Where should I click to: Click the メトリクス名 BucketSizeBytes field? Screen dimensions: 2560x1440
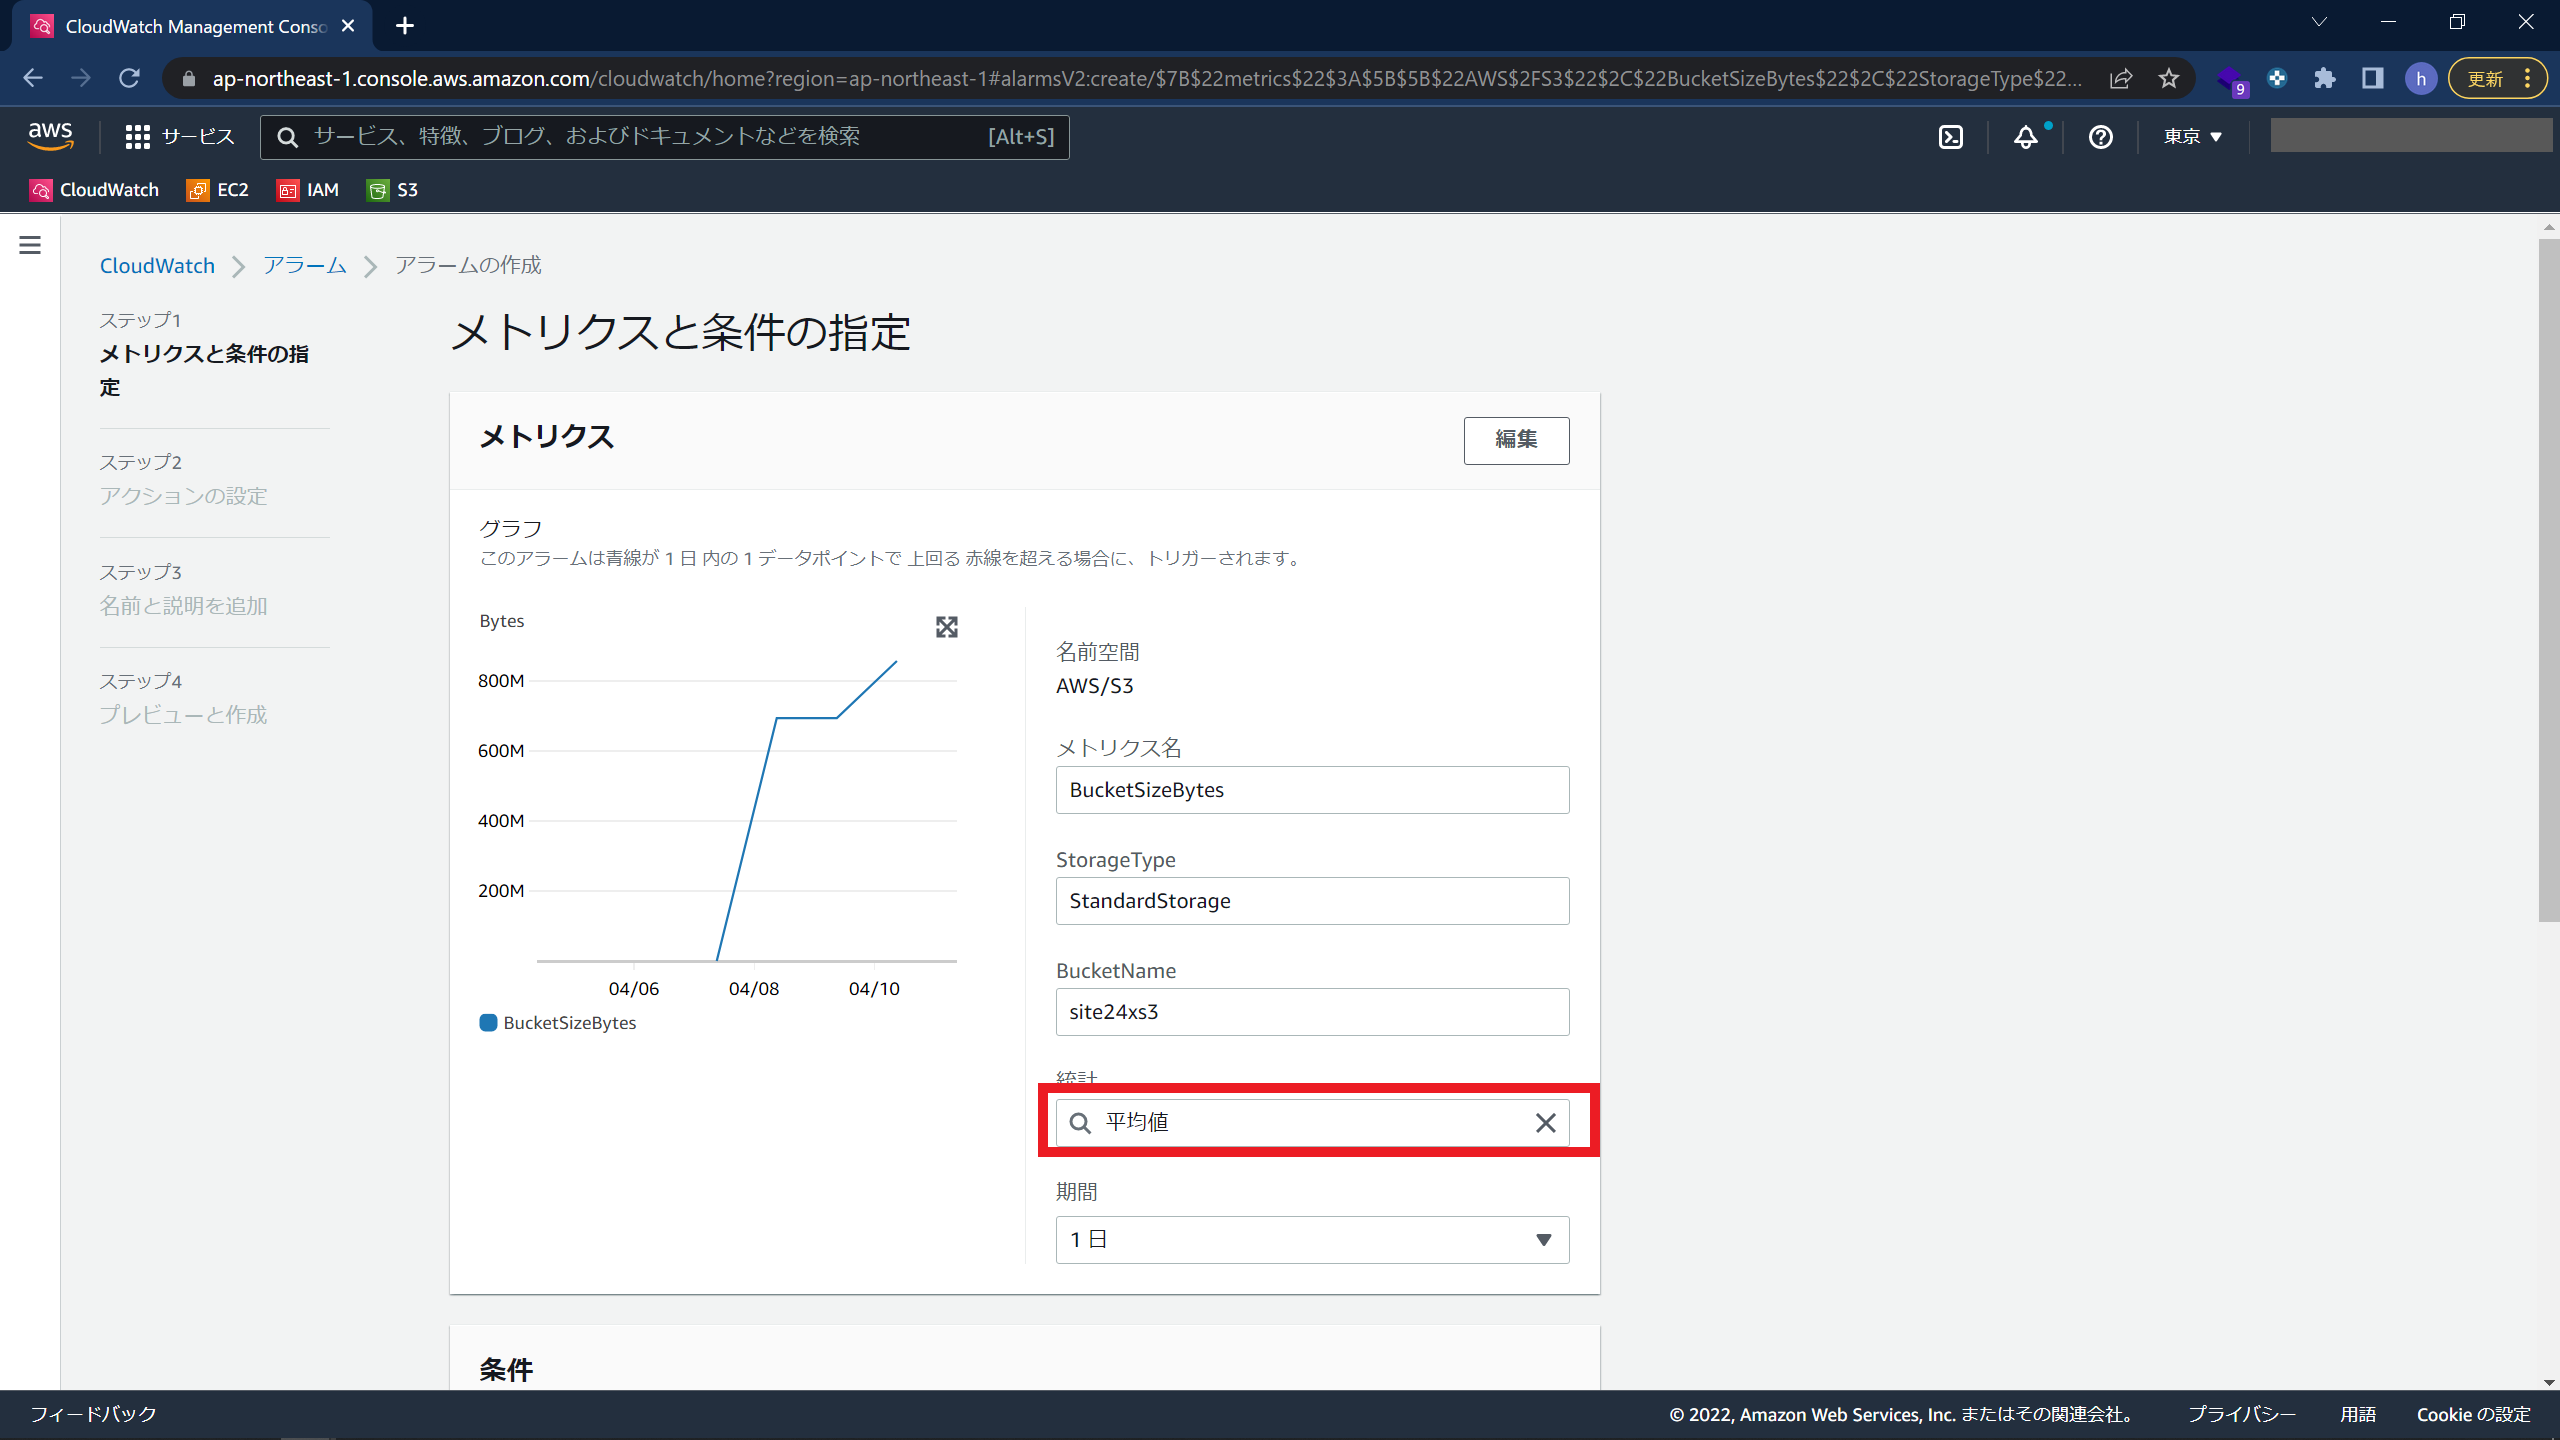click(x=1312, y=790)
